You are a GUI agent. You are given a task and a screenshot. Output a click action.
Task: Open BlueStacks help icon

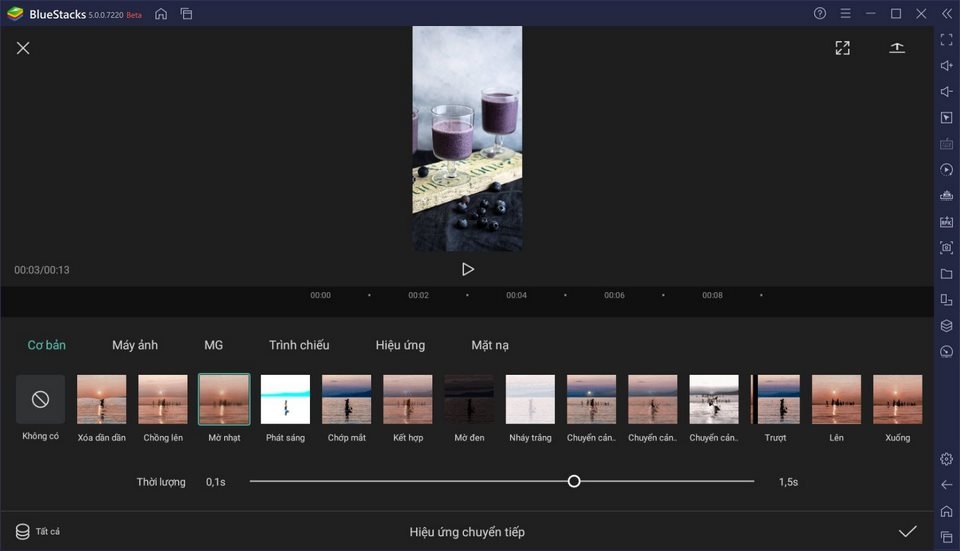[820, 14]
